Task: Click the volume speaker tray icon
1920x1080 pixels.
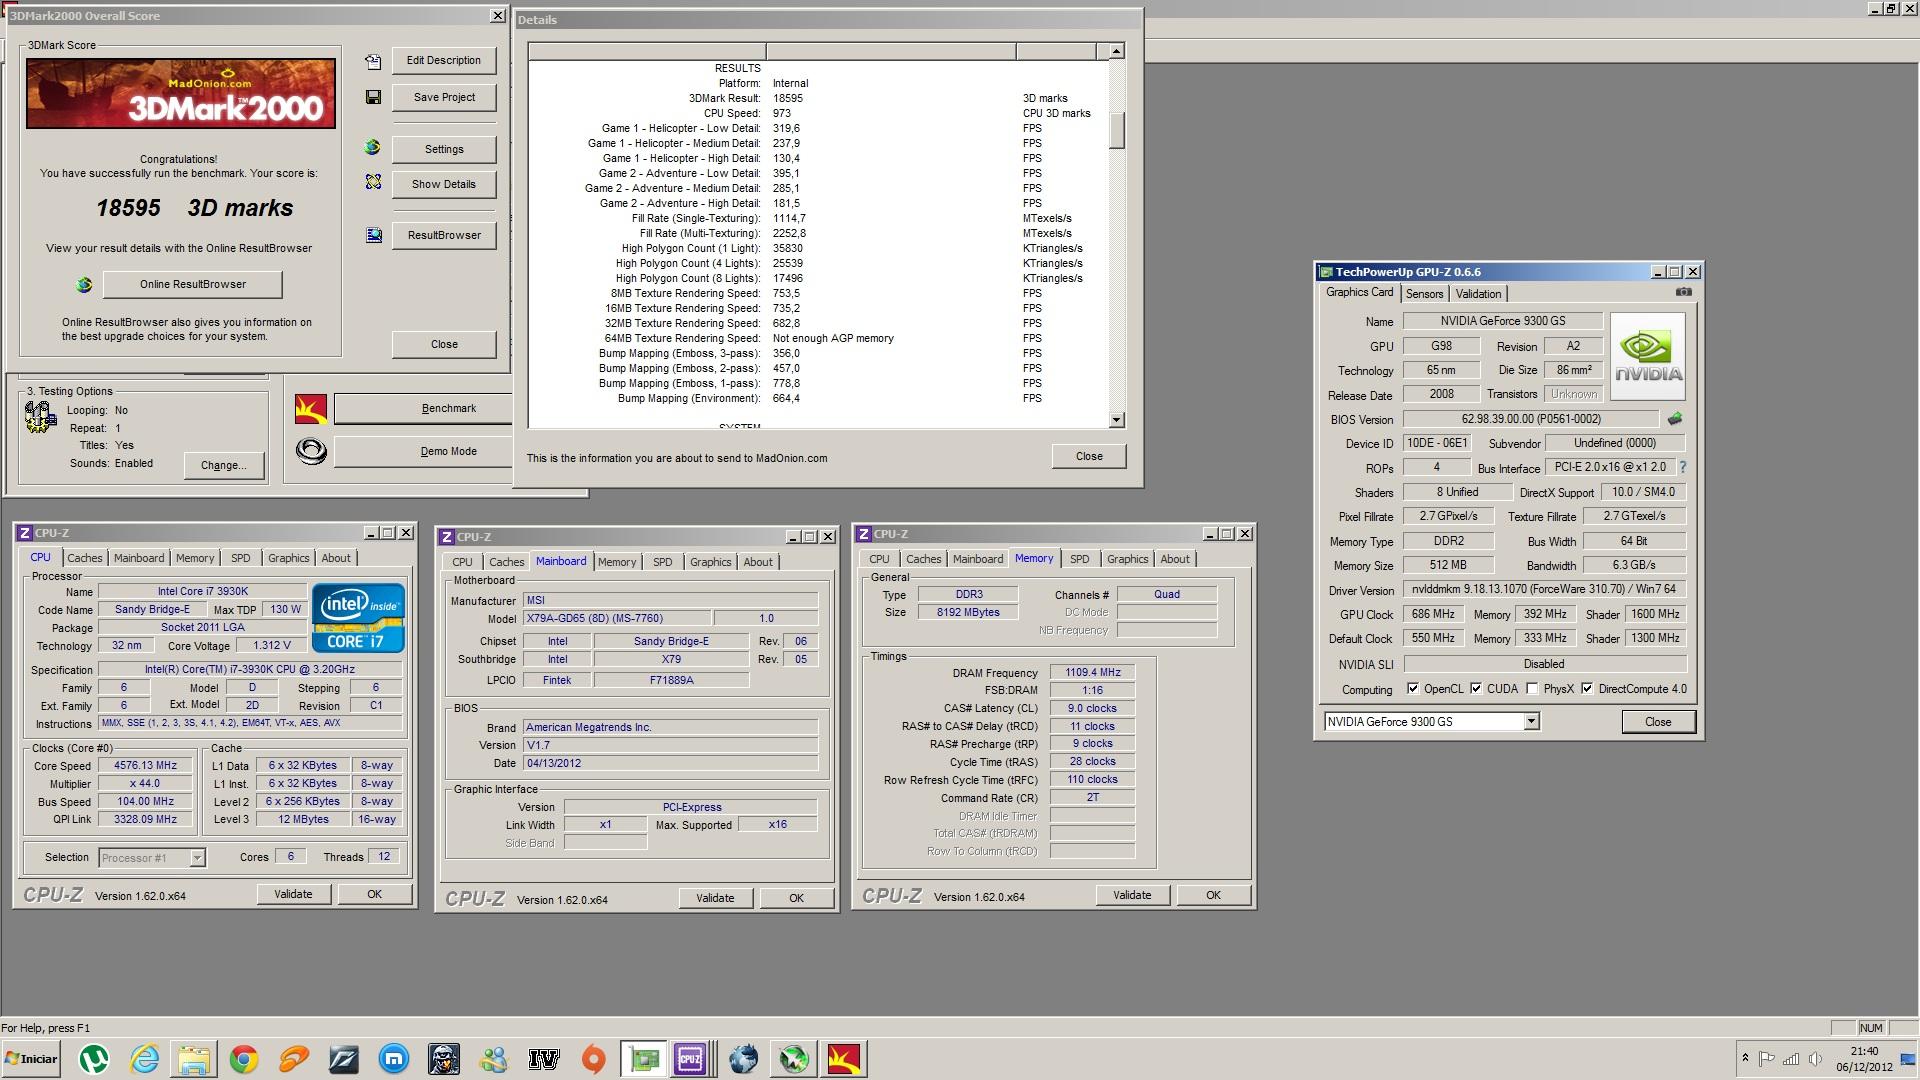Action: pos(1815,1058)
